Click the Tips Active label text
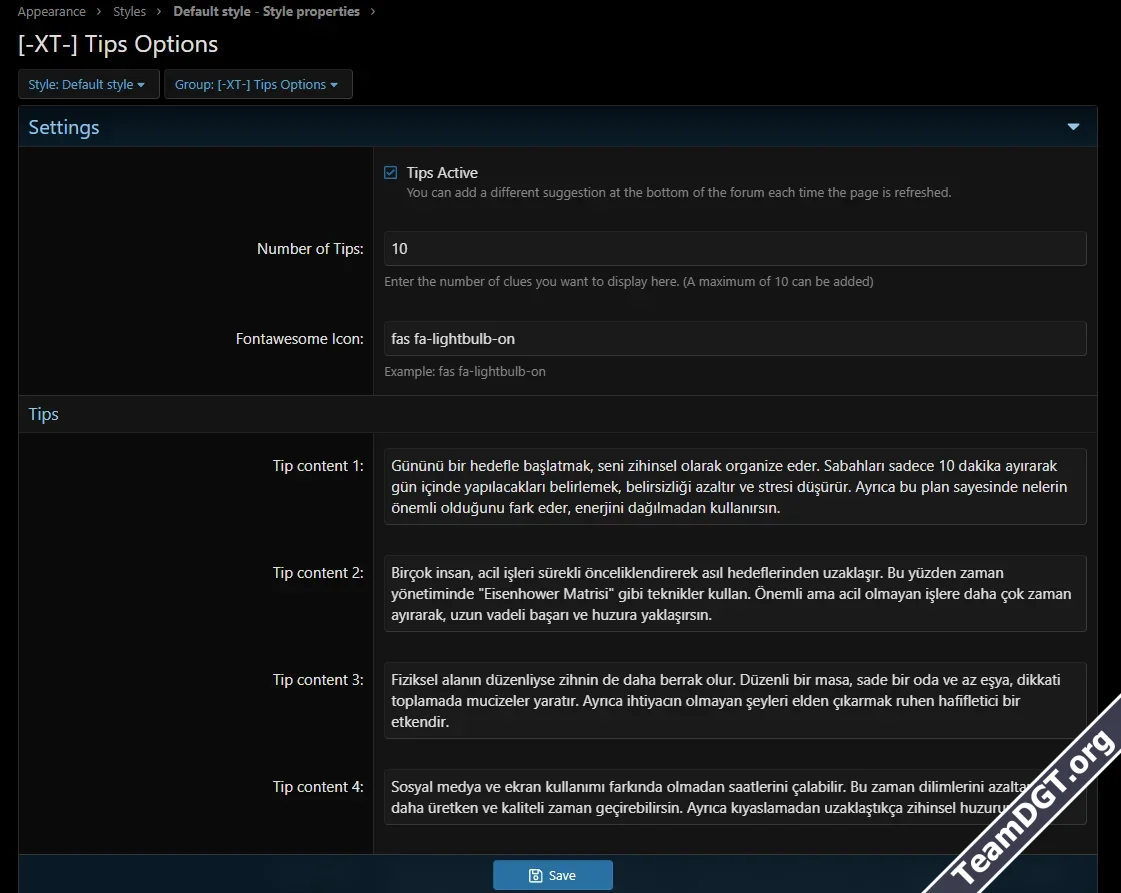Viewport: 1121px width, 893px height. tap(442, 173)
